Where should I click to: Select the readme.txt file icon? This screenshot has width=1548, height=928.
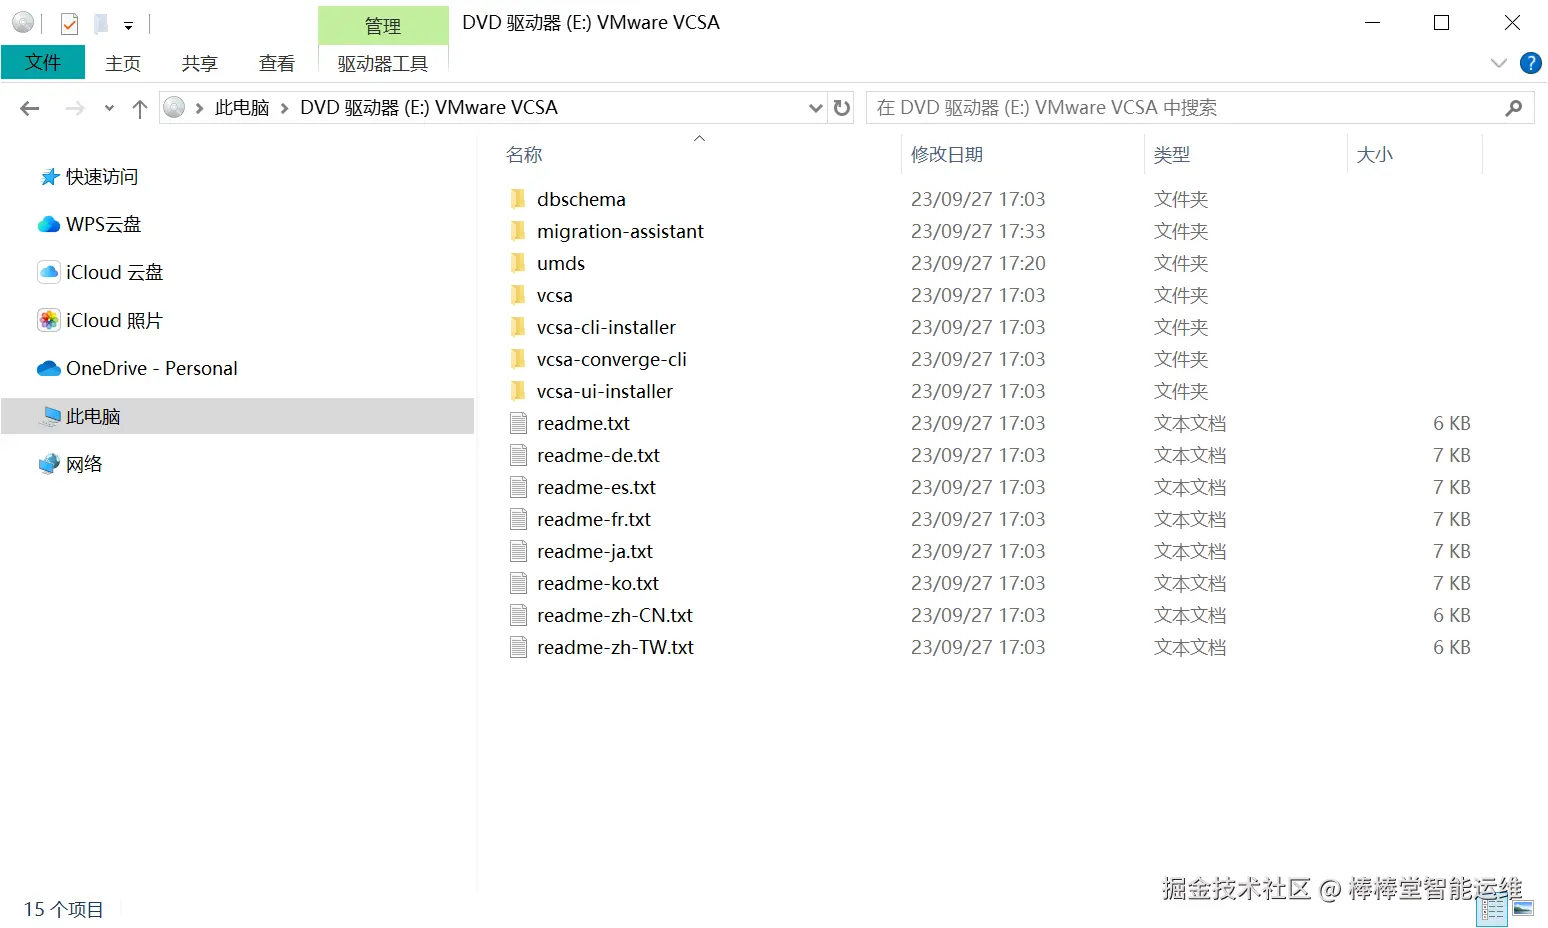coord(518,423)
